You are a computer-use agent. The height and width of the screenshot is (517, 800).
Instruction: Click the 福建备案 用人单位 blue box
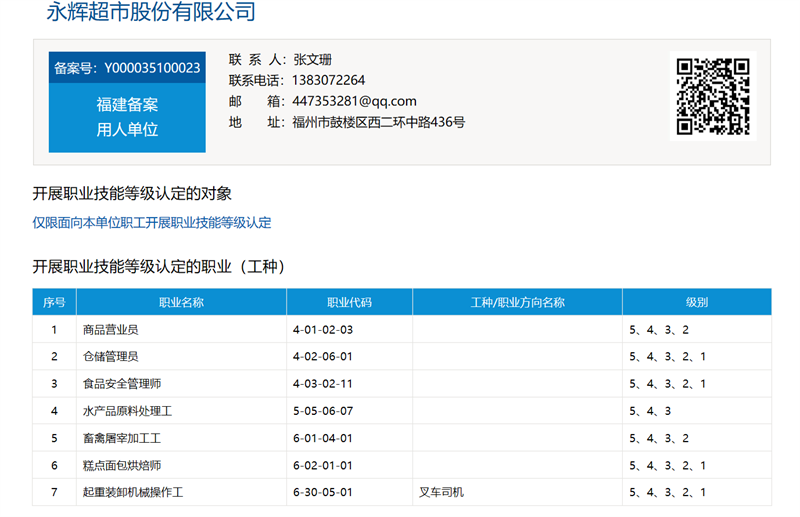click(127, 117)
